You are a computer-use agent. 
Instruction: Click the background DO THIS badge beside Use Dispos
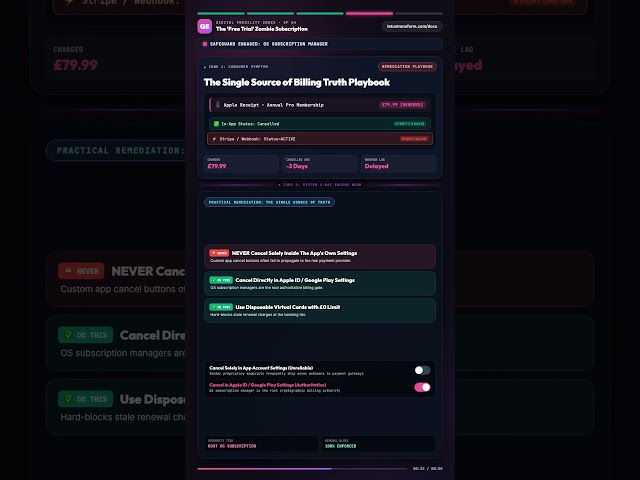85,399
